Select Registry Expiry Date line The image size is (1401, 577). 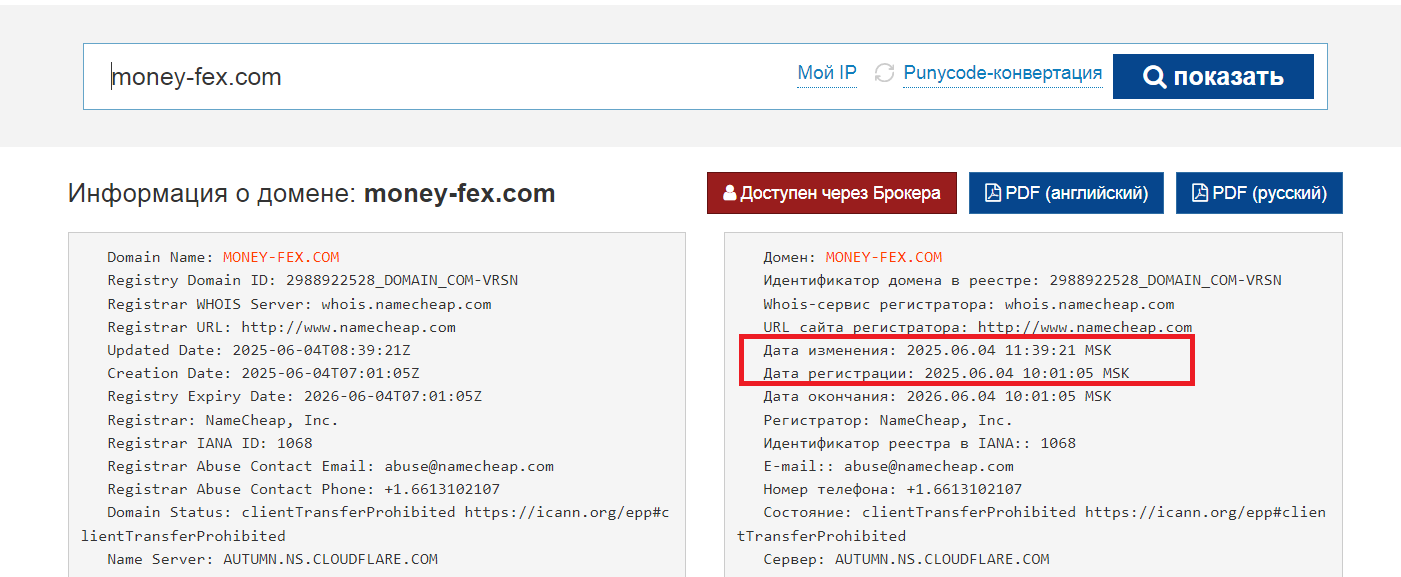point(294,396)
